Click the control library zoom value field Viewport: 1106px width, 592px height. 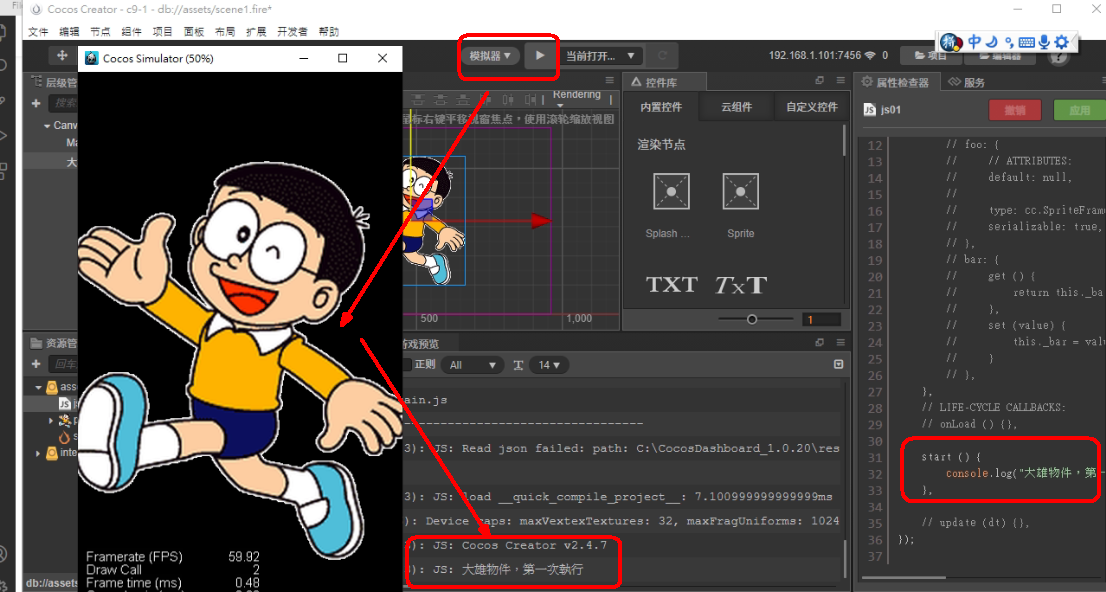(x=822, y=320)
